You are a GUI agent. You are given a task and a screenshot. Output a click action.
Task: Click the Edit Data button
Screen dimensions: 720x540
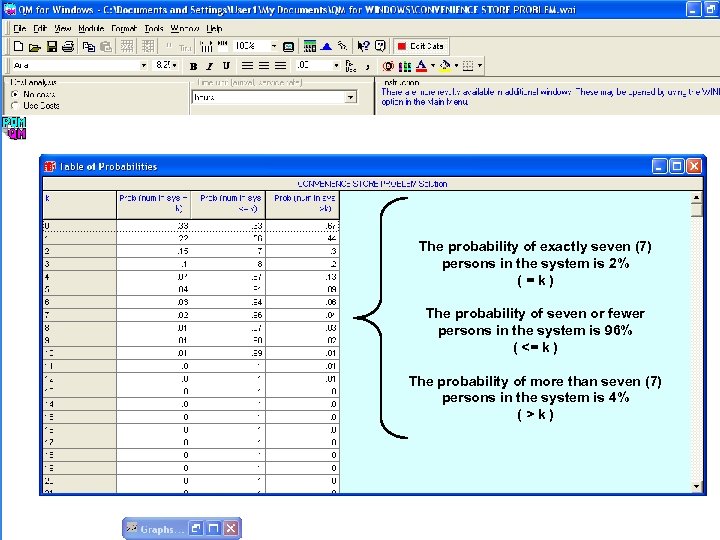tap(421, 46)
